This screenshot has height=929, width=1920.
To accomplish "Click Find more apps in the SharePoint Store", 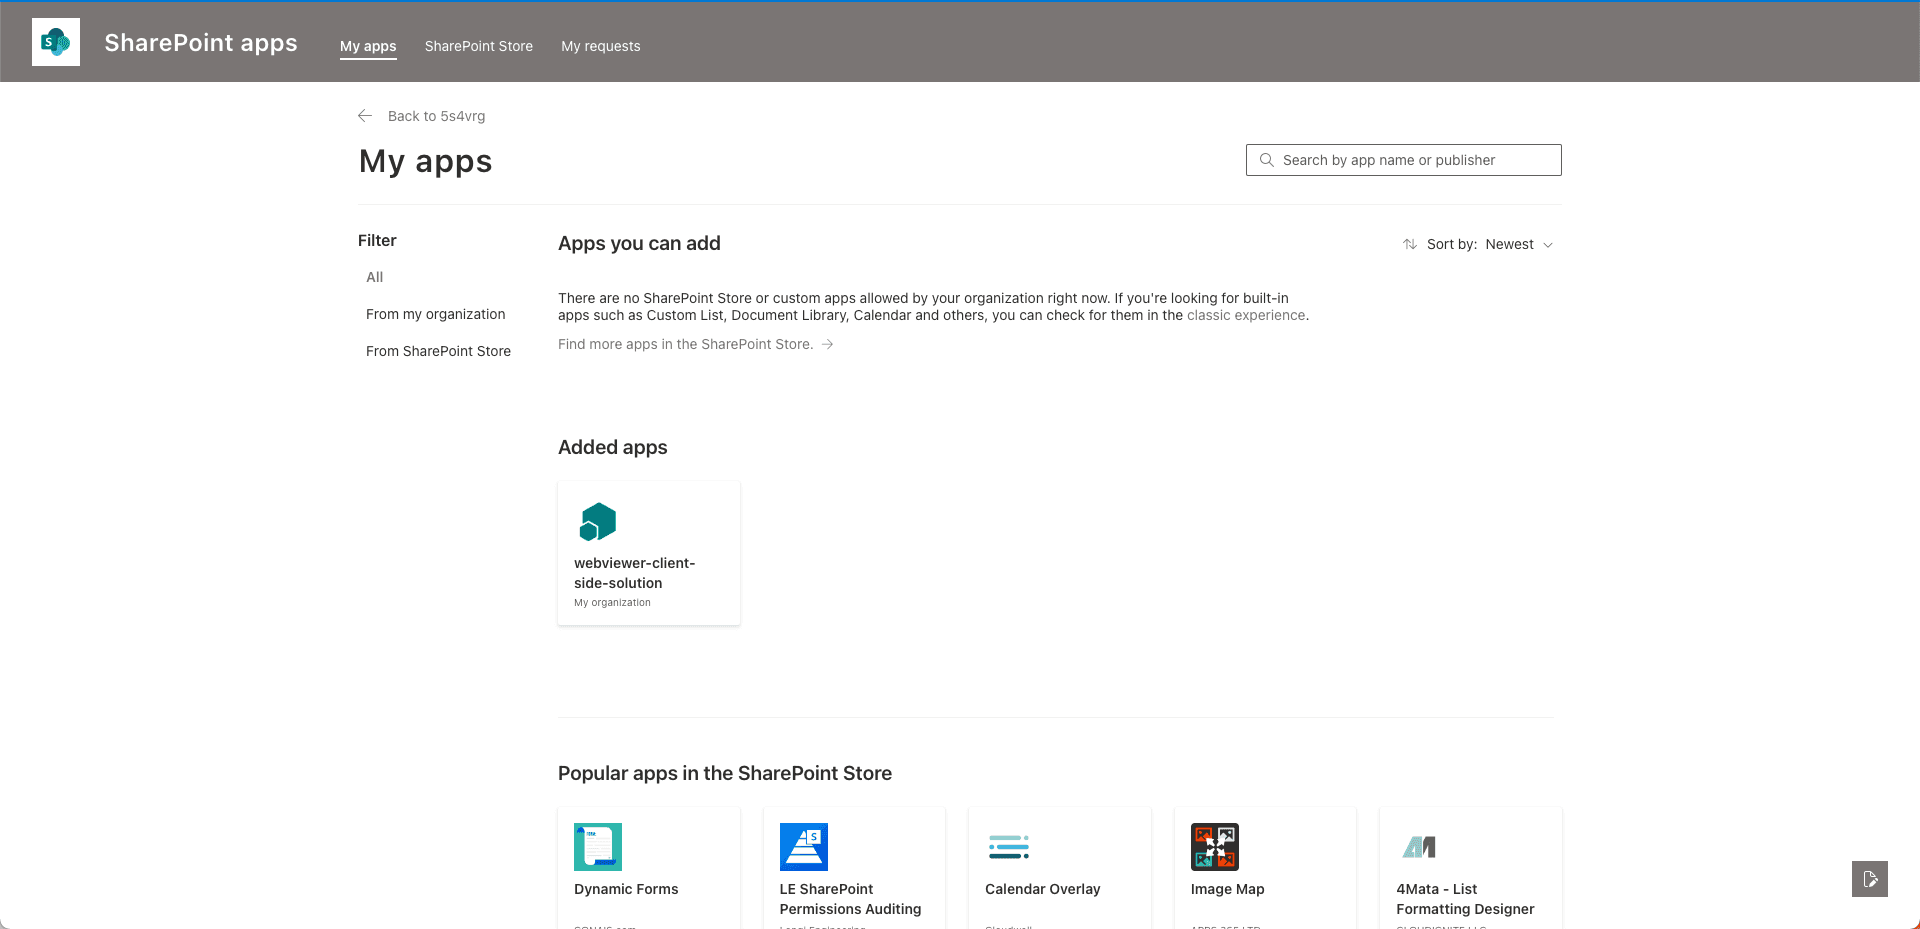I will tap(685, 344).
